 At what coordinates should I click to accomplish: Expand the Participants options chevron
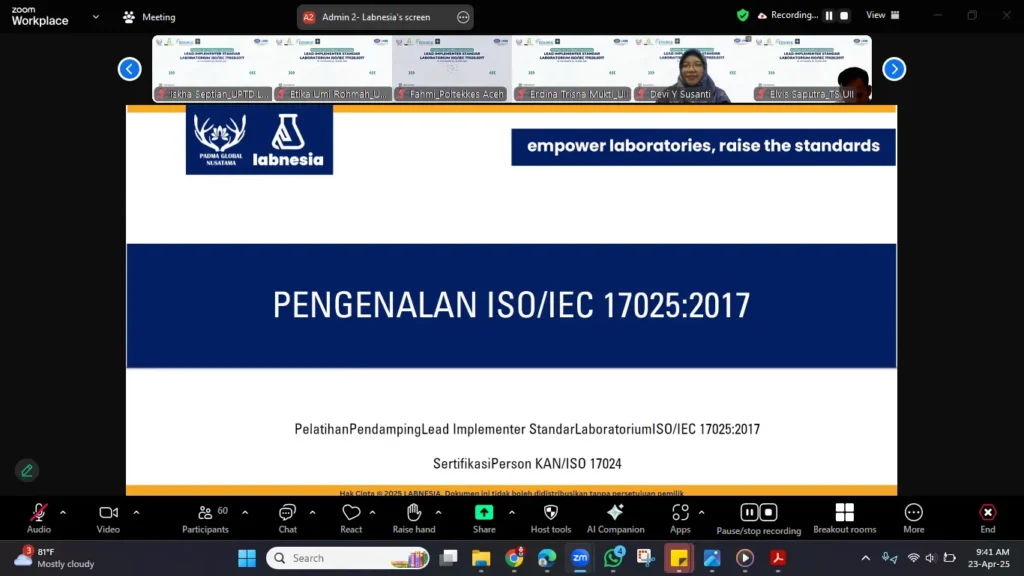click(245, 513)
